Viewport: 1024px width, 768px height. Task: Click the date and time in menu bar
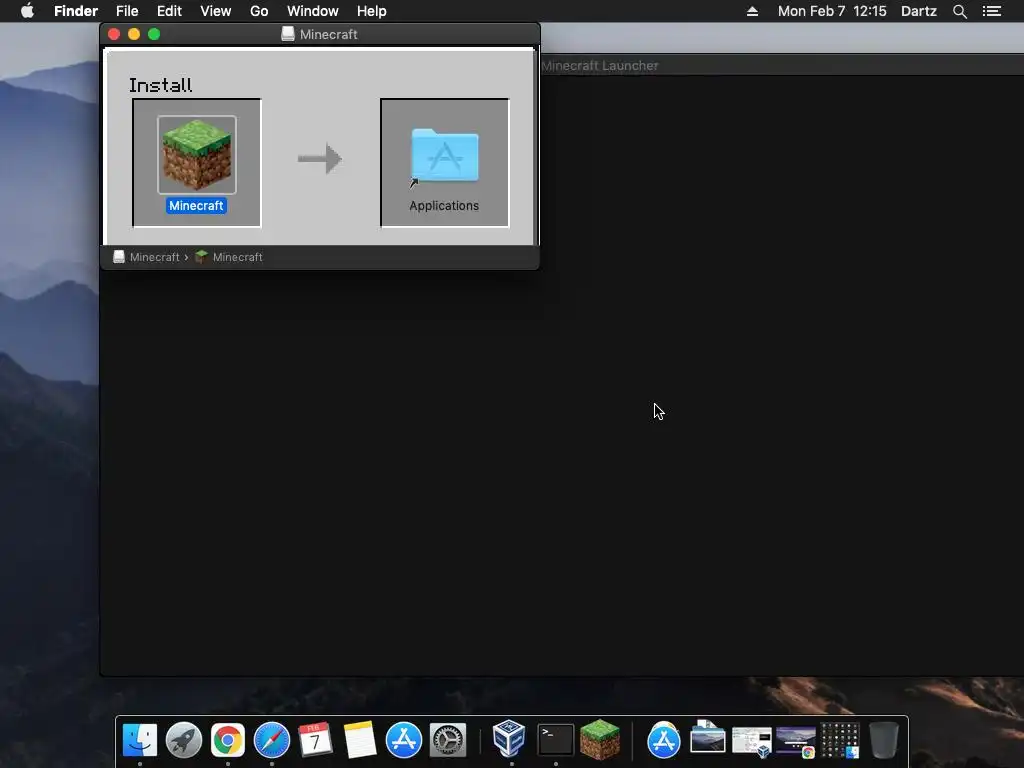(832, 11)
